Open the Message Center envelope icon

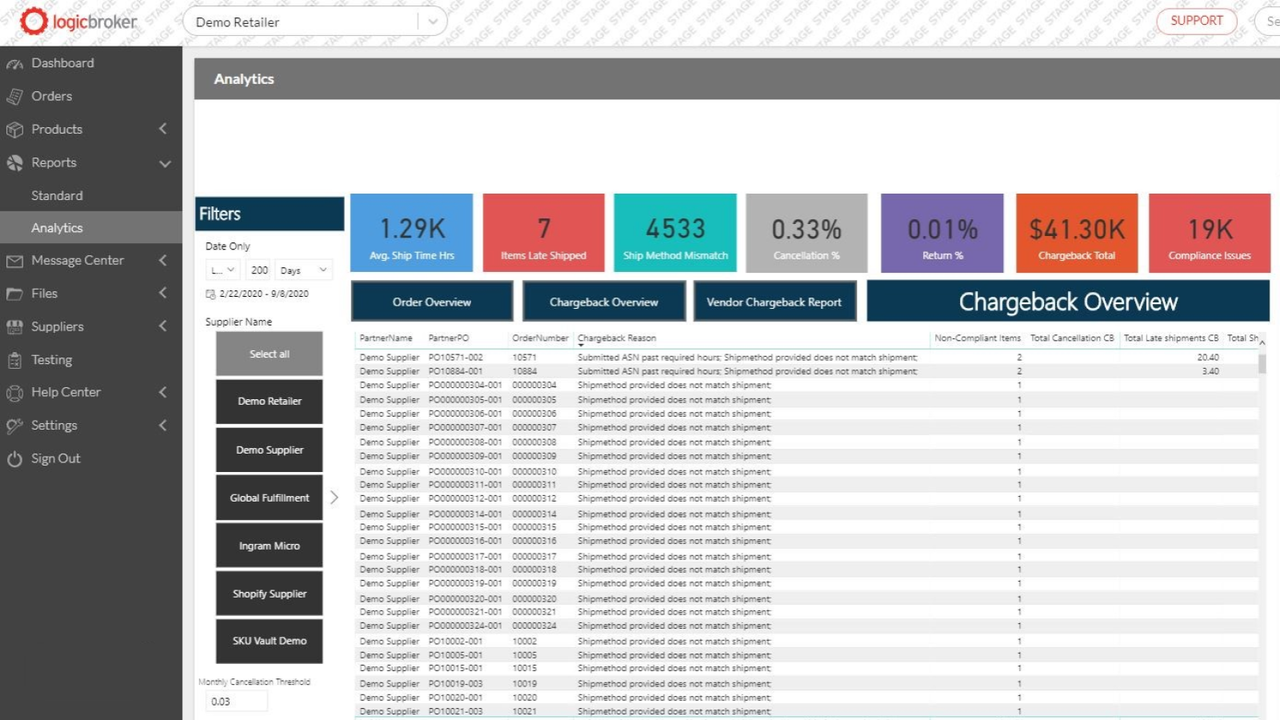(17, 260)
